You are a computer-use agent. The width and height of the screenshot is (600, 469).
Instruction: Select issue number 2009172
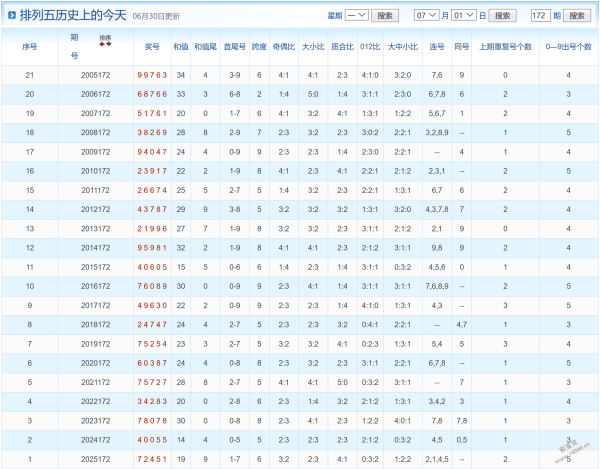pos(95,152)
